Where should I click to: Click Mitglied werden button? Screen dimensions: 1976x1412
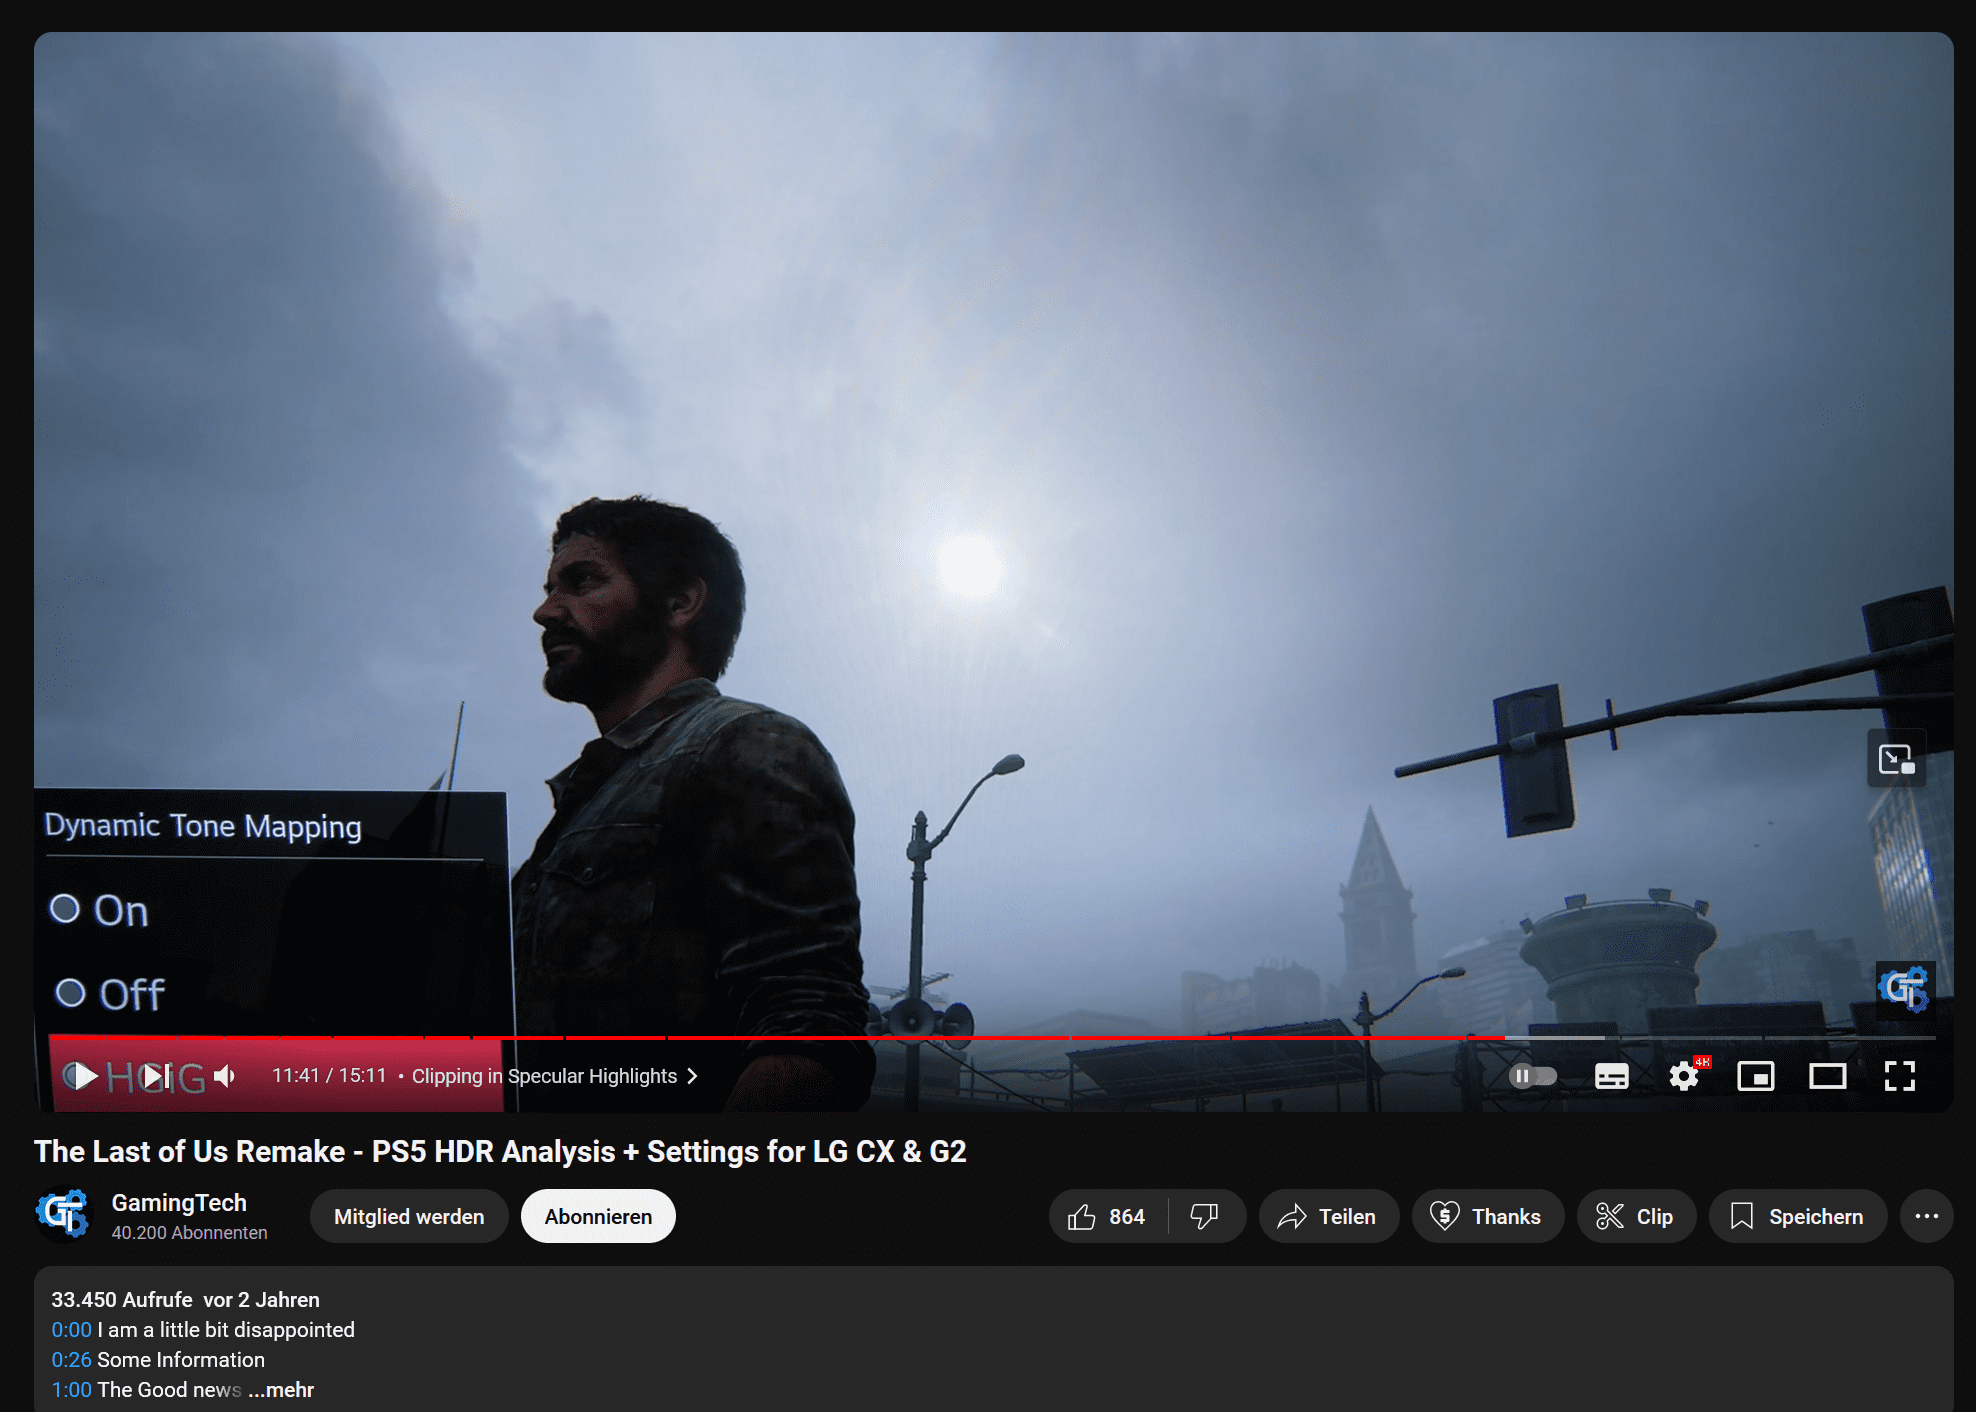click(409, 1216)
